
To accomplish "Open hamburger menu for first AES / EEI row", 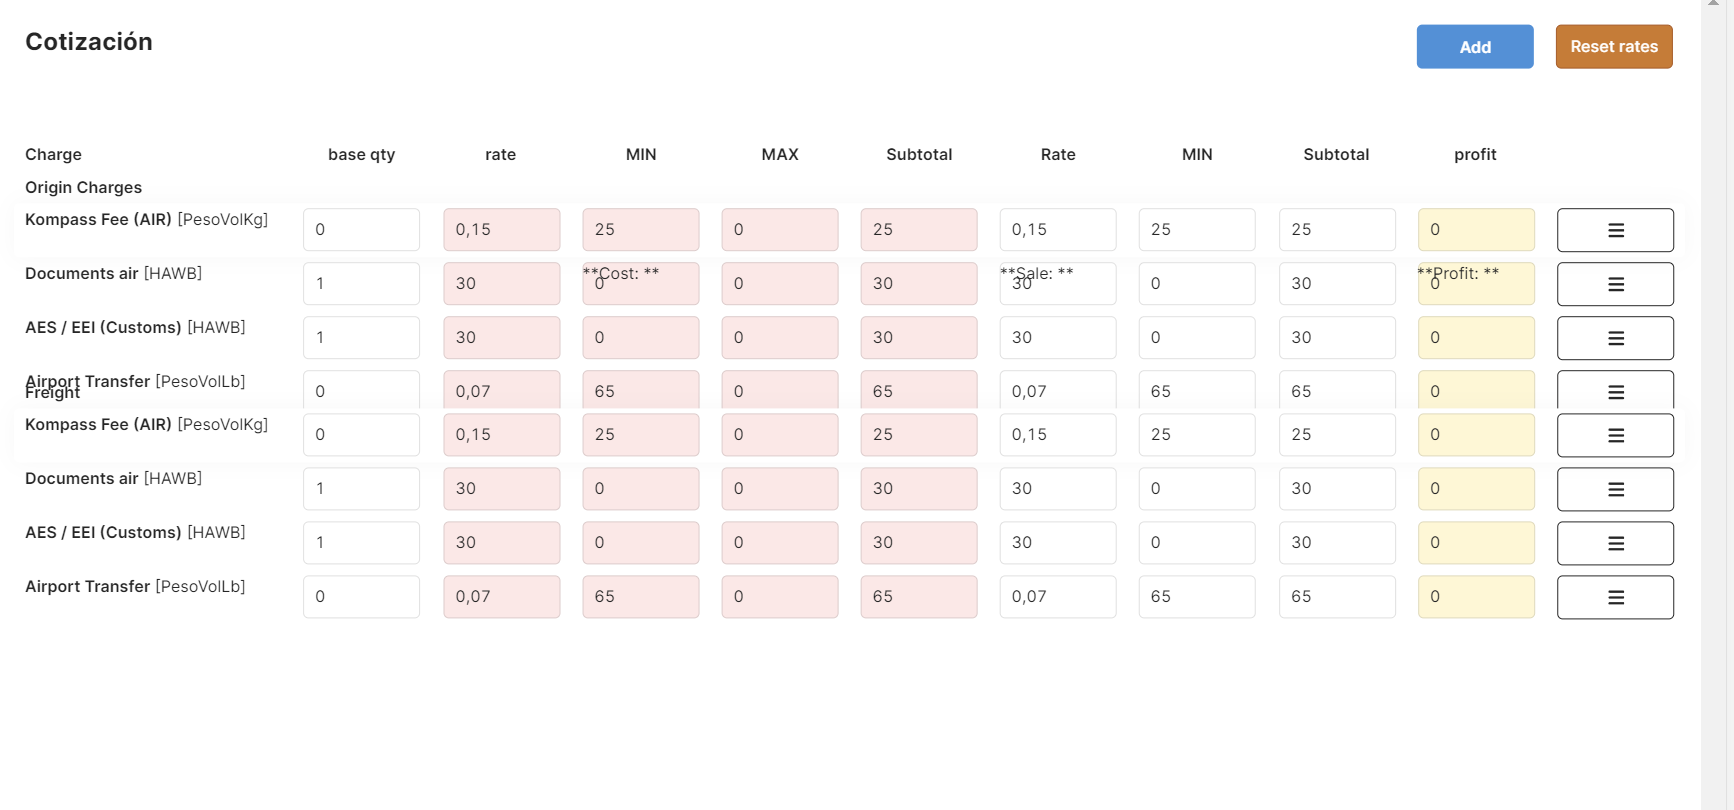I will 1614,338.
